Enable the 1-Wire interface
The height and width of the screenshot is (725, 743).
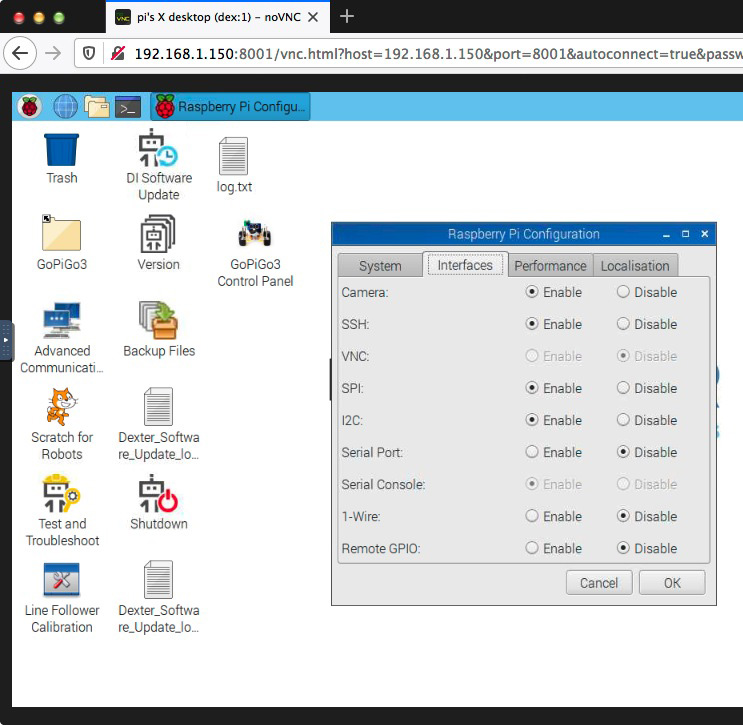click(532, 516)
